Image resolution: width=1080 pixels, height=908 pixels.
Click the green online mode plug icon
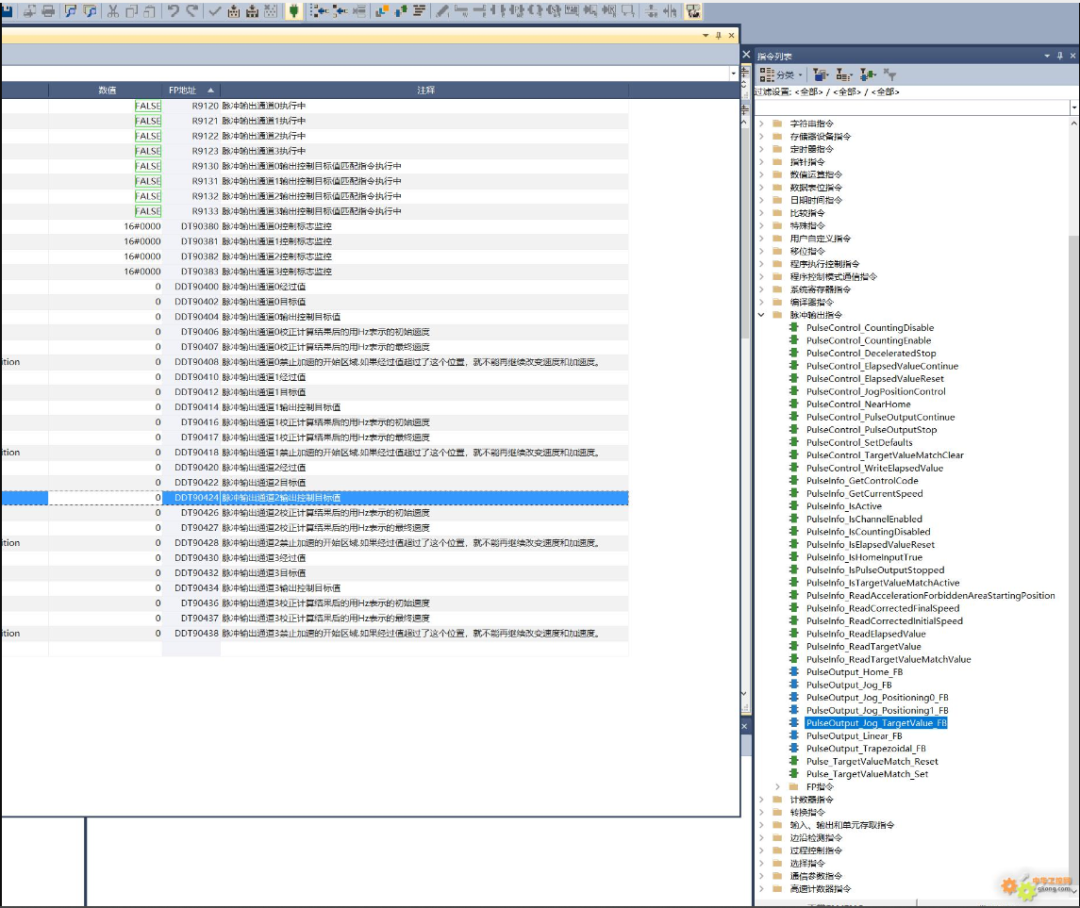pyautogui.click(x=294, y=11)
